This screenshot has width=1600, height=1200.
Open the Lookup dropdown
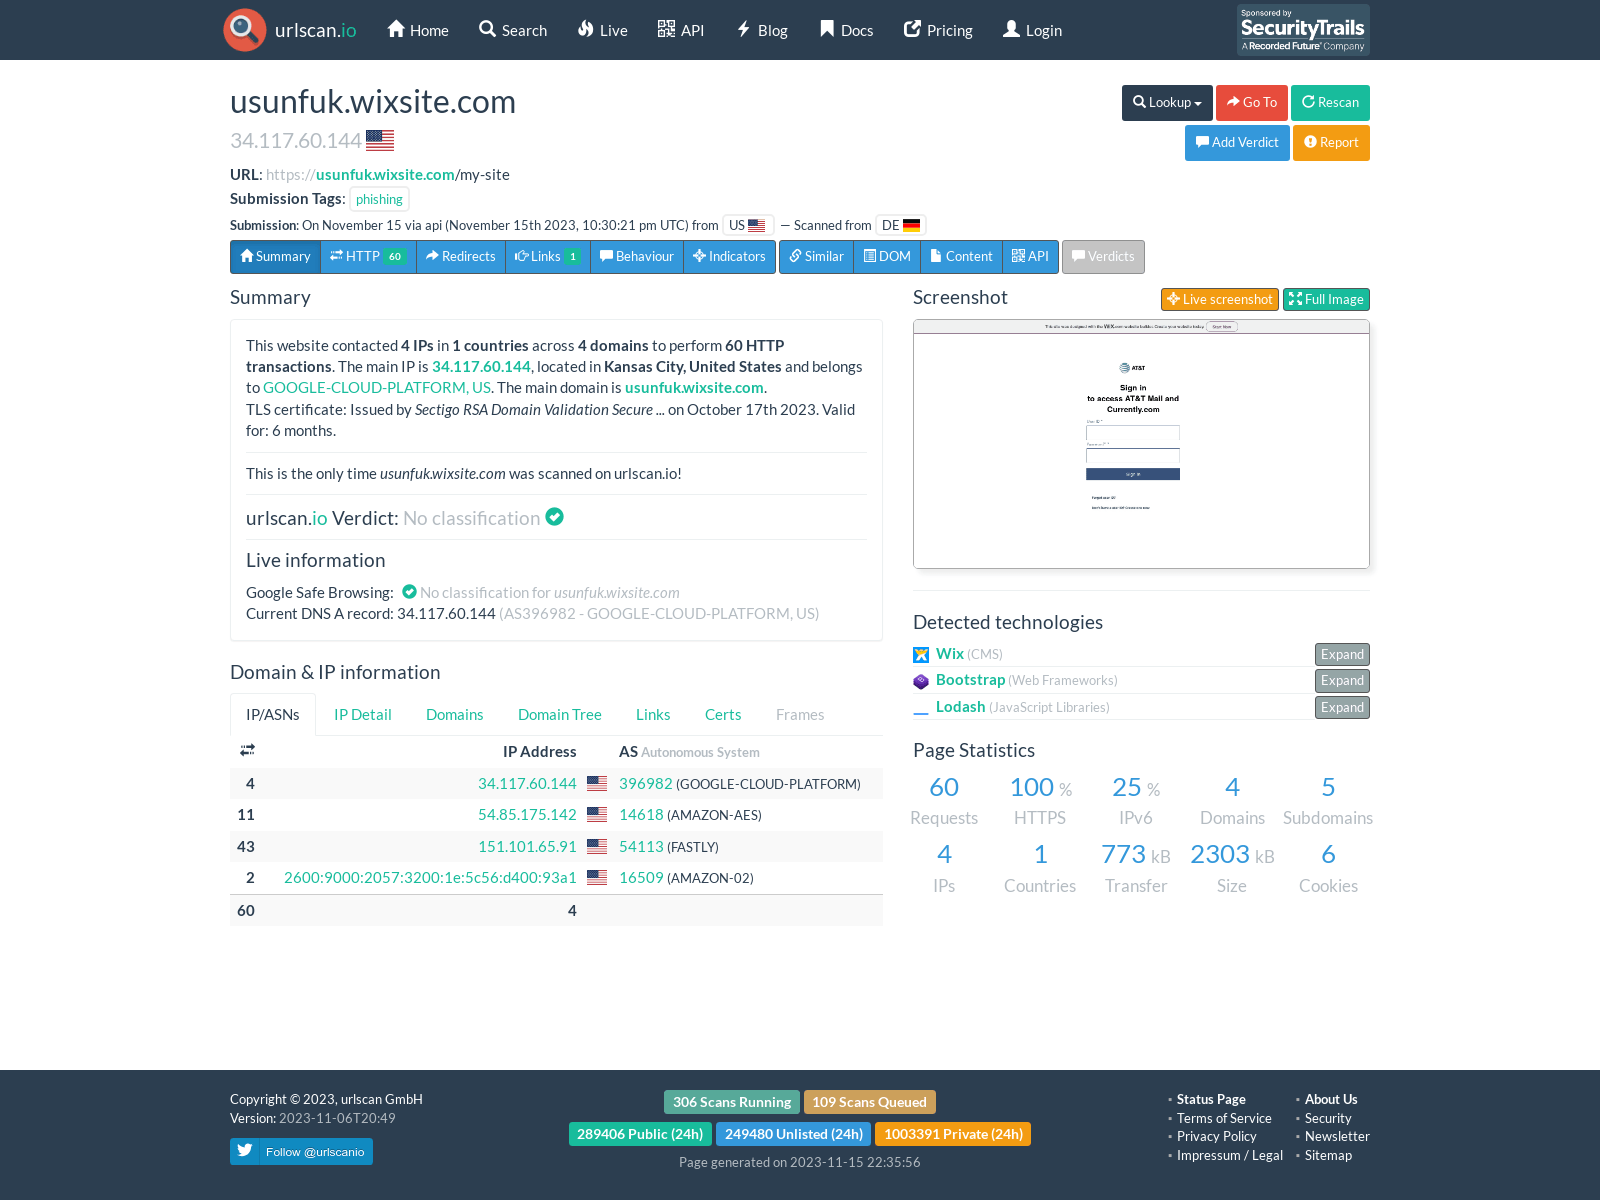(x=1167, y=103)
